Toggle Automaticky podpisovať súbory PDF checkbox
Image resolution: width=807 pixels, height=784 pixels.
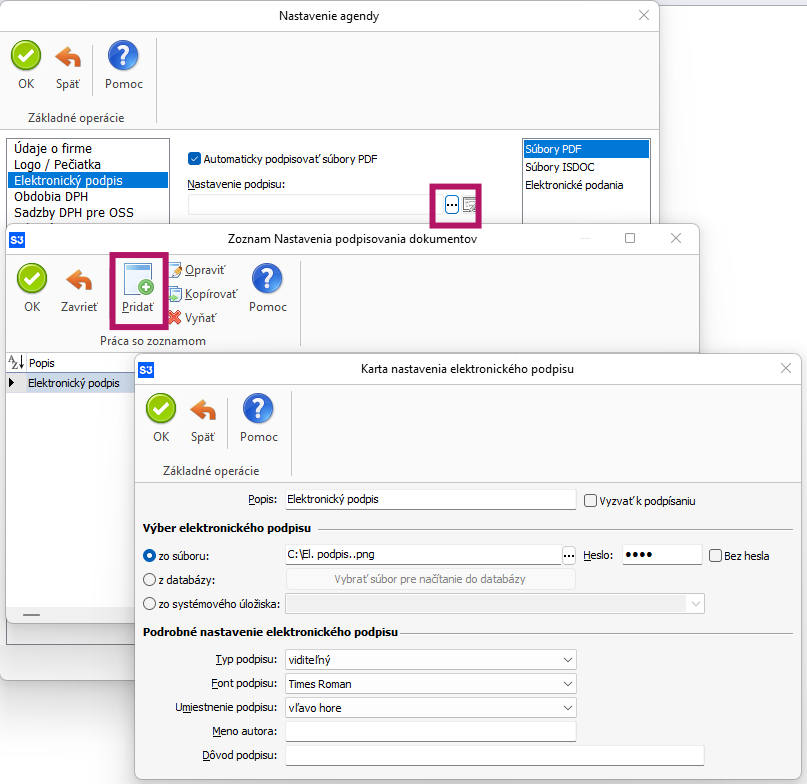click(x=195, y=158)
